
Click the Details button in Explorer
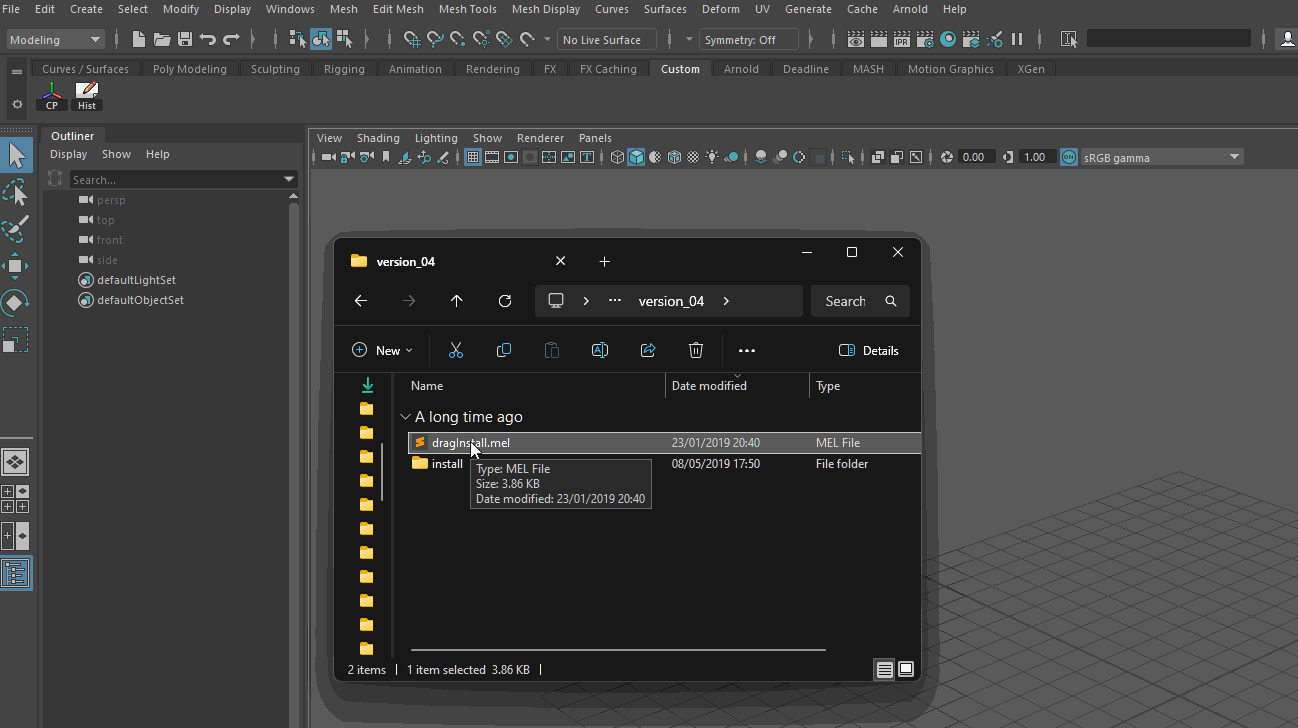(868, 350)
